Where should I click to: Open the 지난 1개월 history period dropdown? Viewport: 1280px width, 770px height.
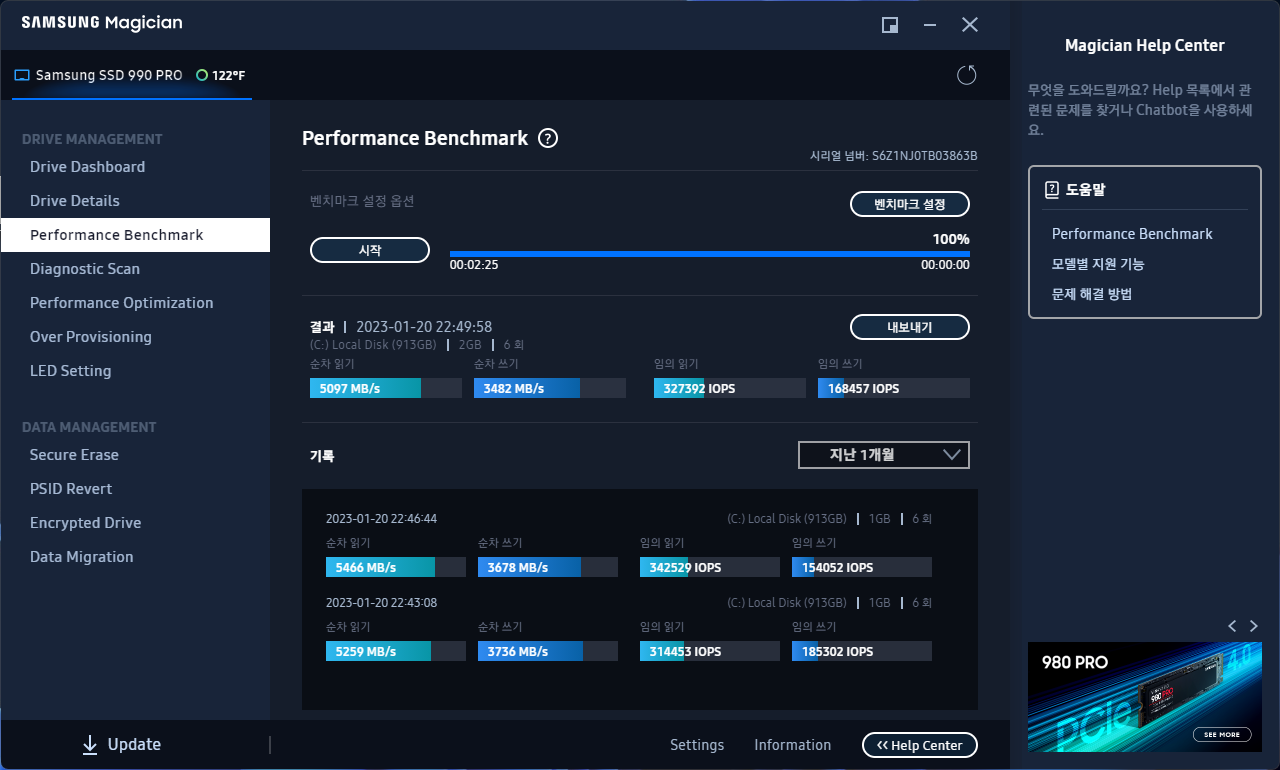click(x=884, y=455)
